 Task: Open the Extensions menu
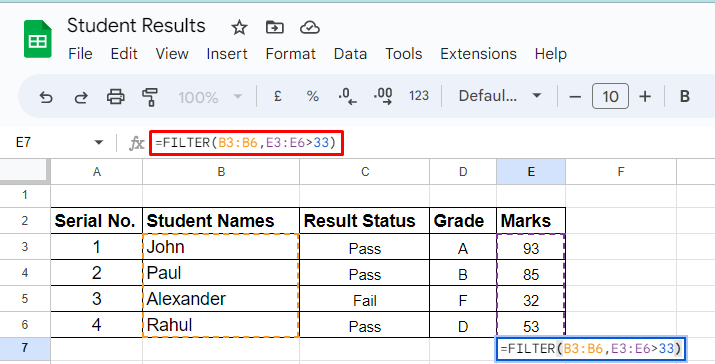(478, 54)
